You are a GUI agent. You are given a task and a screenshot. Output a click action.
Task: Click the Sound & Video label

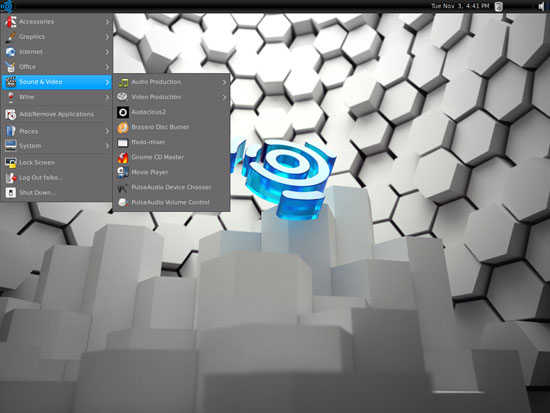coord(41,82)
